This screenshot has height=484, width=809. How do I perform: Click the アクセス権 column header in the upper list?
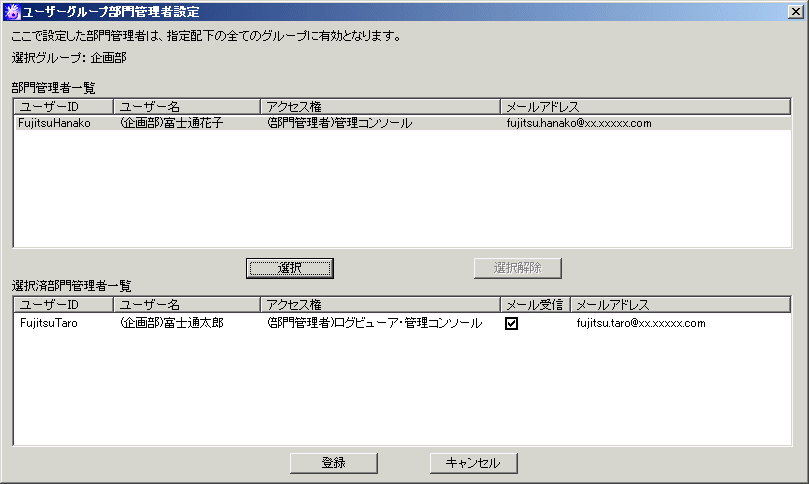tap(379, 106)
